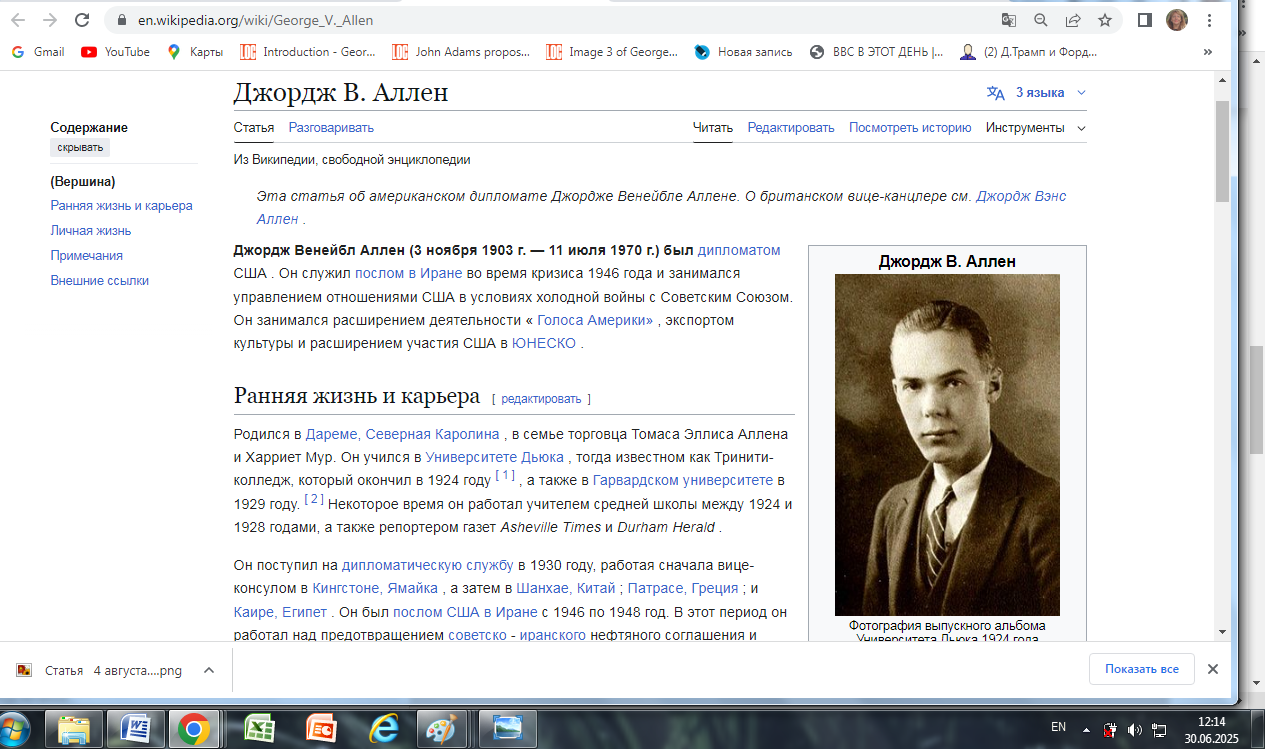Click the site lock icon in address bar

[x=123, y=20]
